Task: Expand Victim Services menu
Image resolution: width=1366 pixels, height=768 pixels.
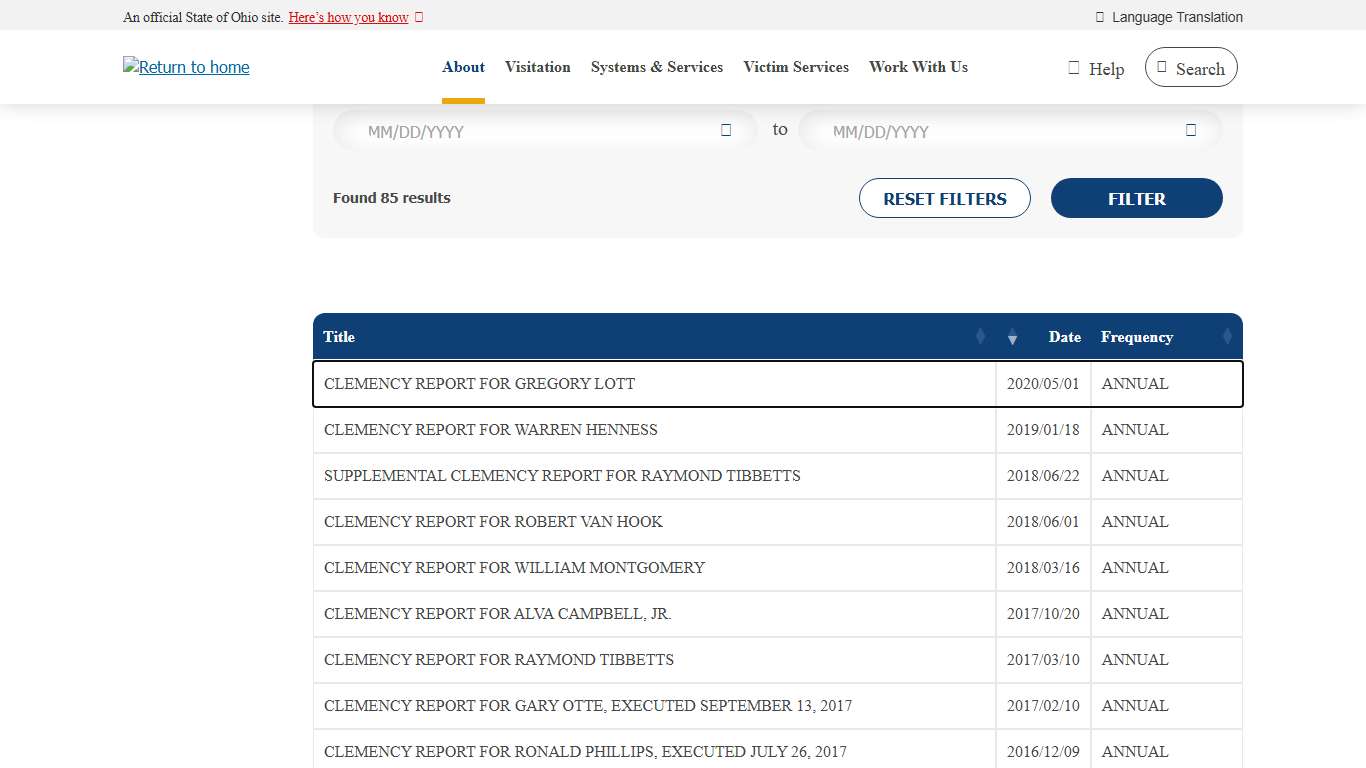Action: tap(796, 67)
